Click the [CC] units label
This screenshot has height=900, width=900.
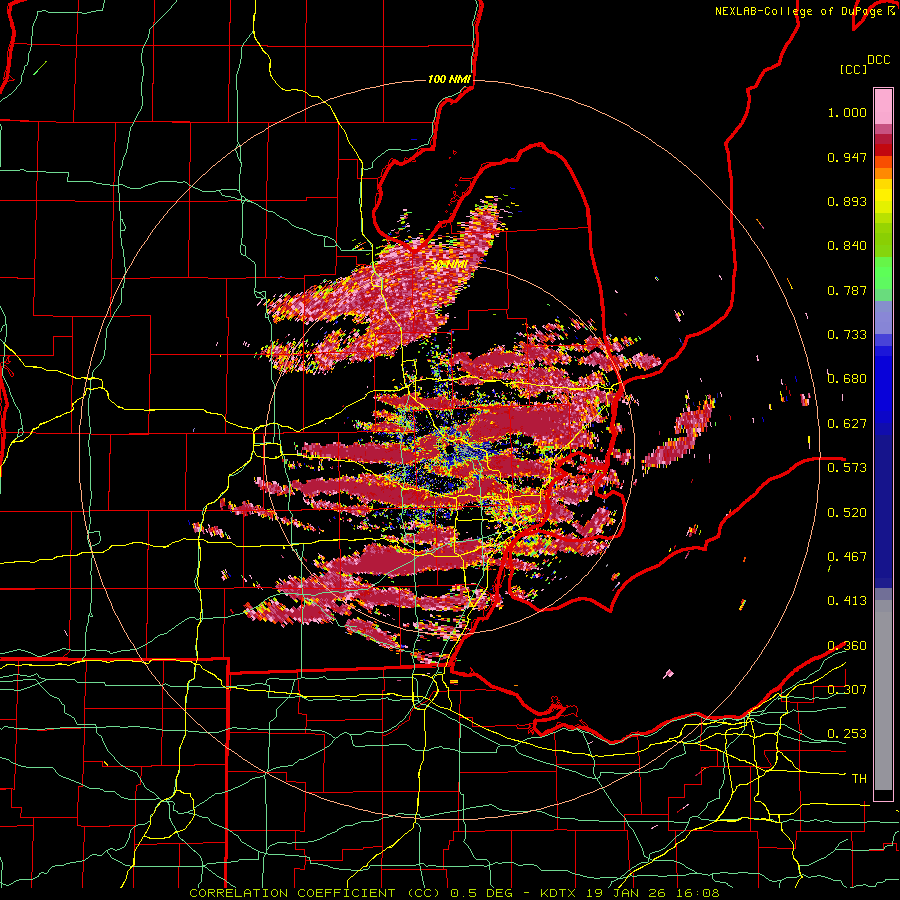[x=853, y=69]
